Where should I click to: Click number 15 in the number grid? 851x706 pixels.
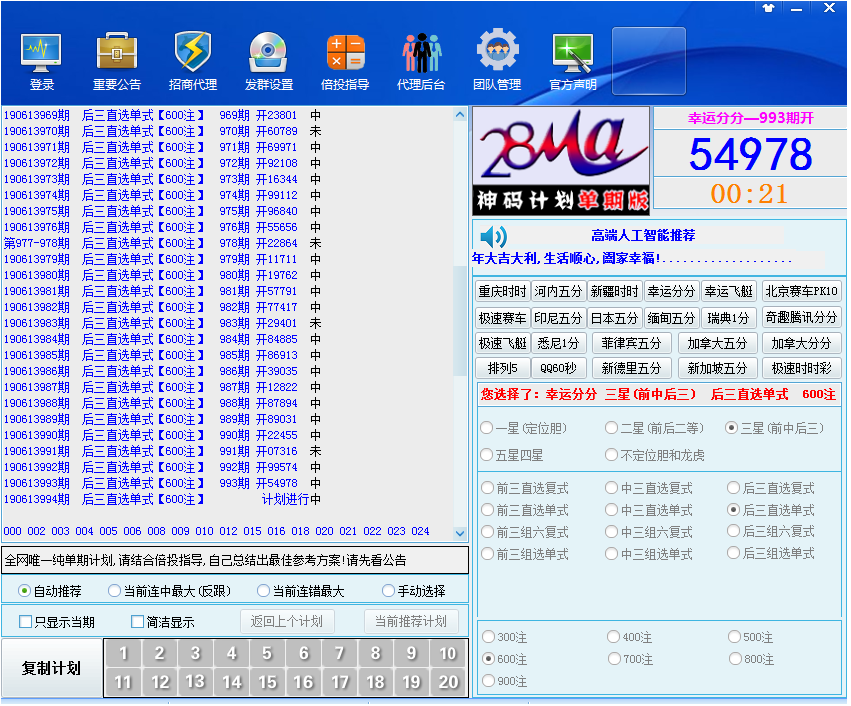268,682
